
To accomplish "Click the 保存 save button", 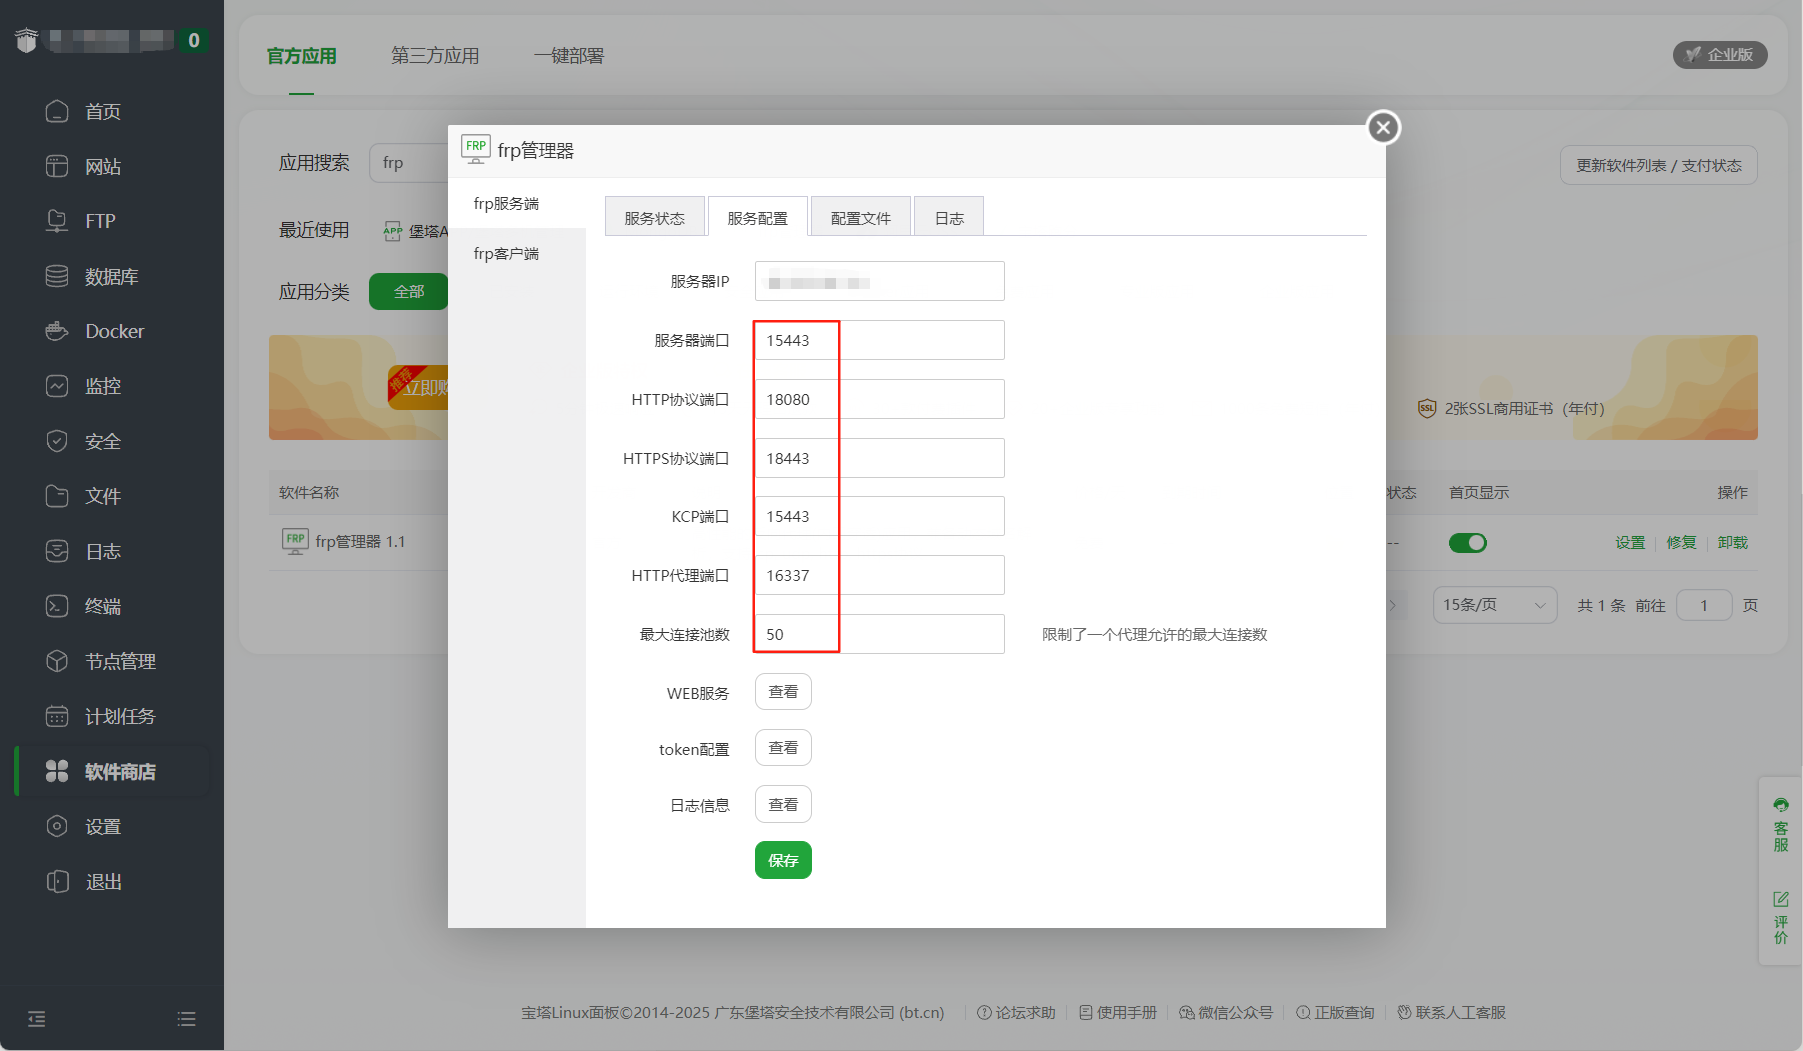I will tap(783, 860).
